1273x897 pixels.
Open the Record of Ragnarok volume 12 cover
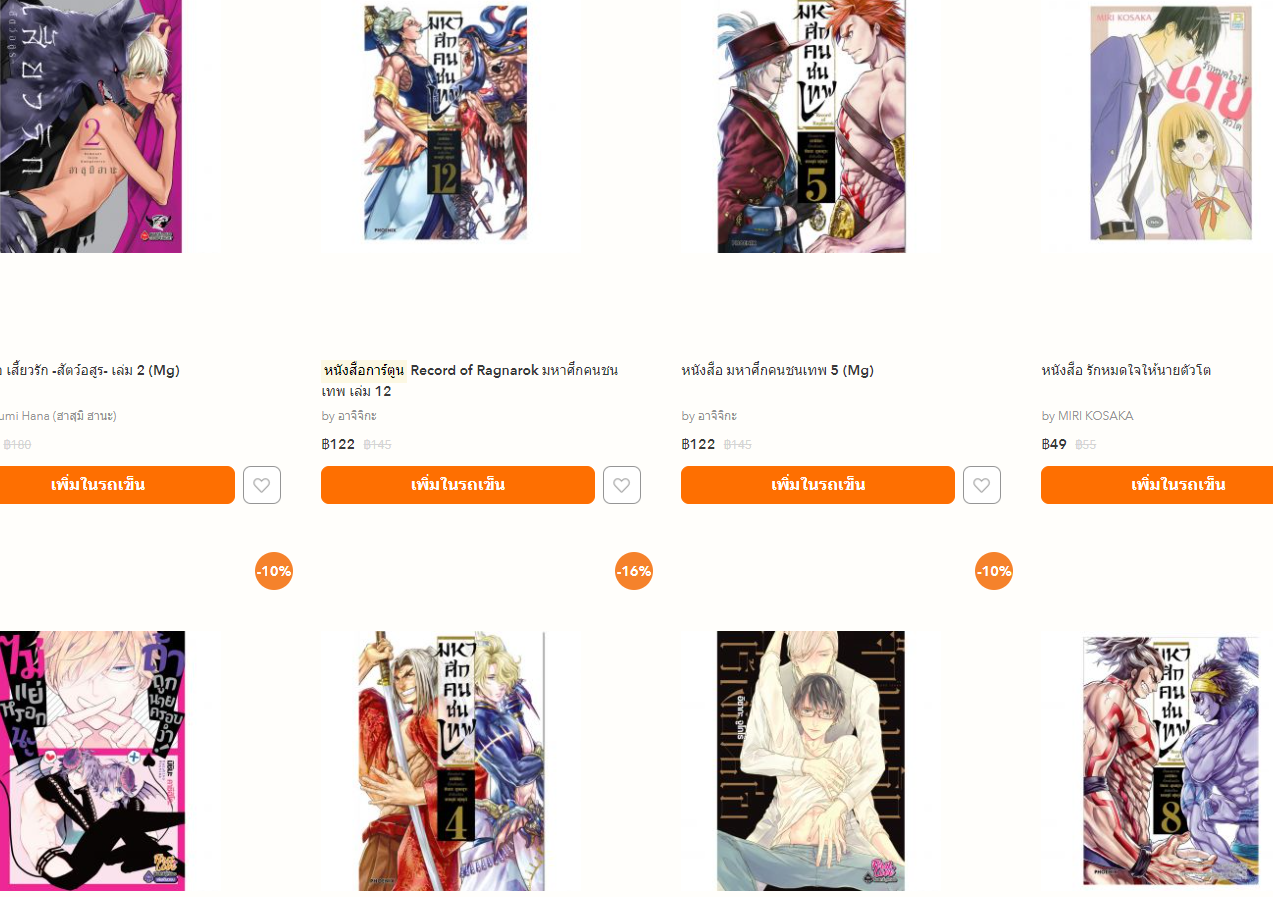pyautogui.click(x=445, y=122)
